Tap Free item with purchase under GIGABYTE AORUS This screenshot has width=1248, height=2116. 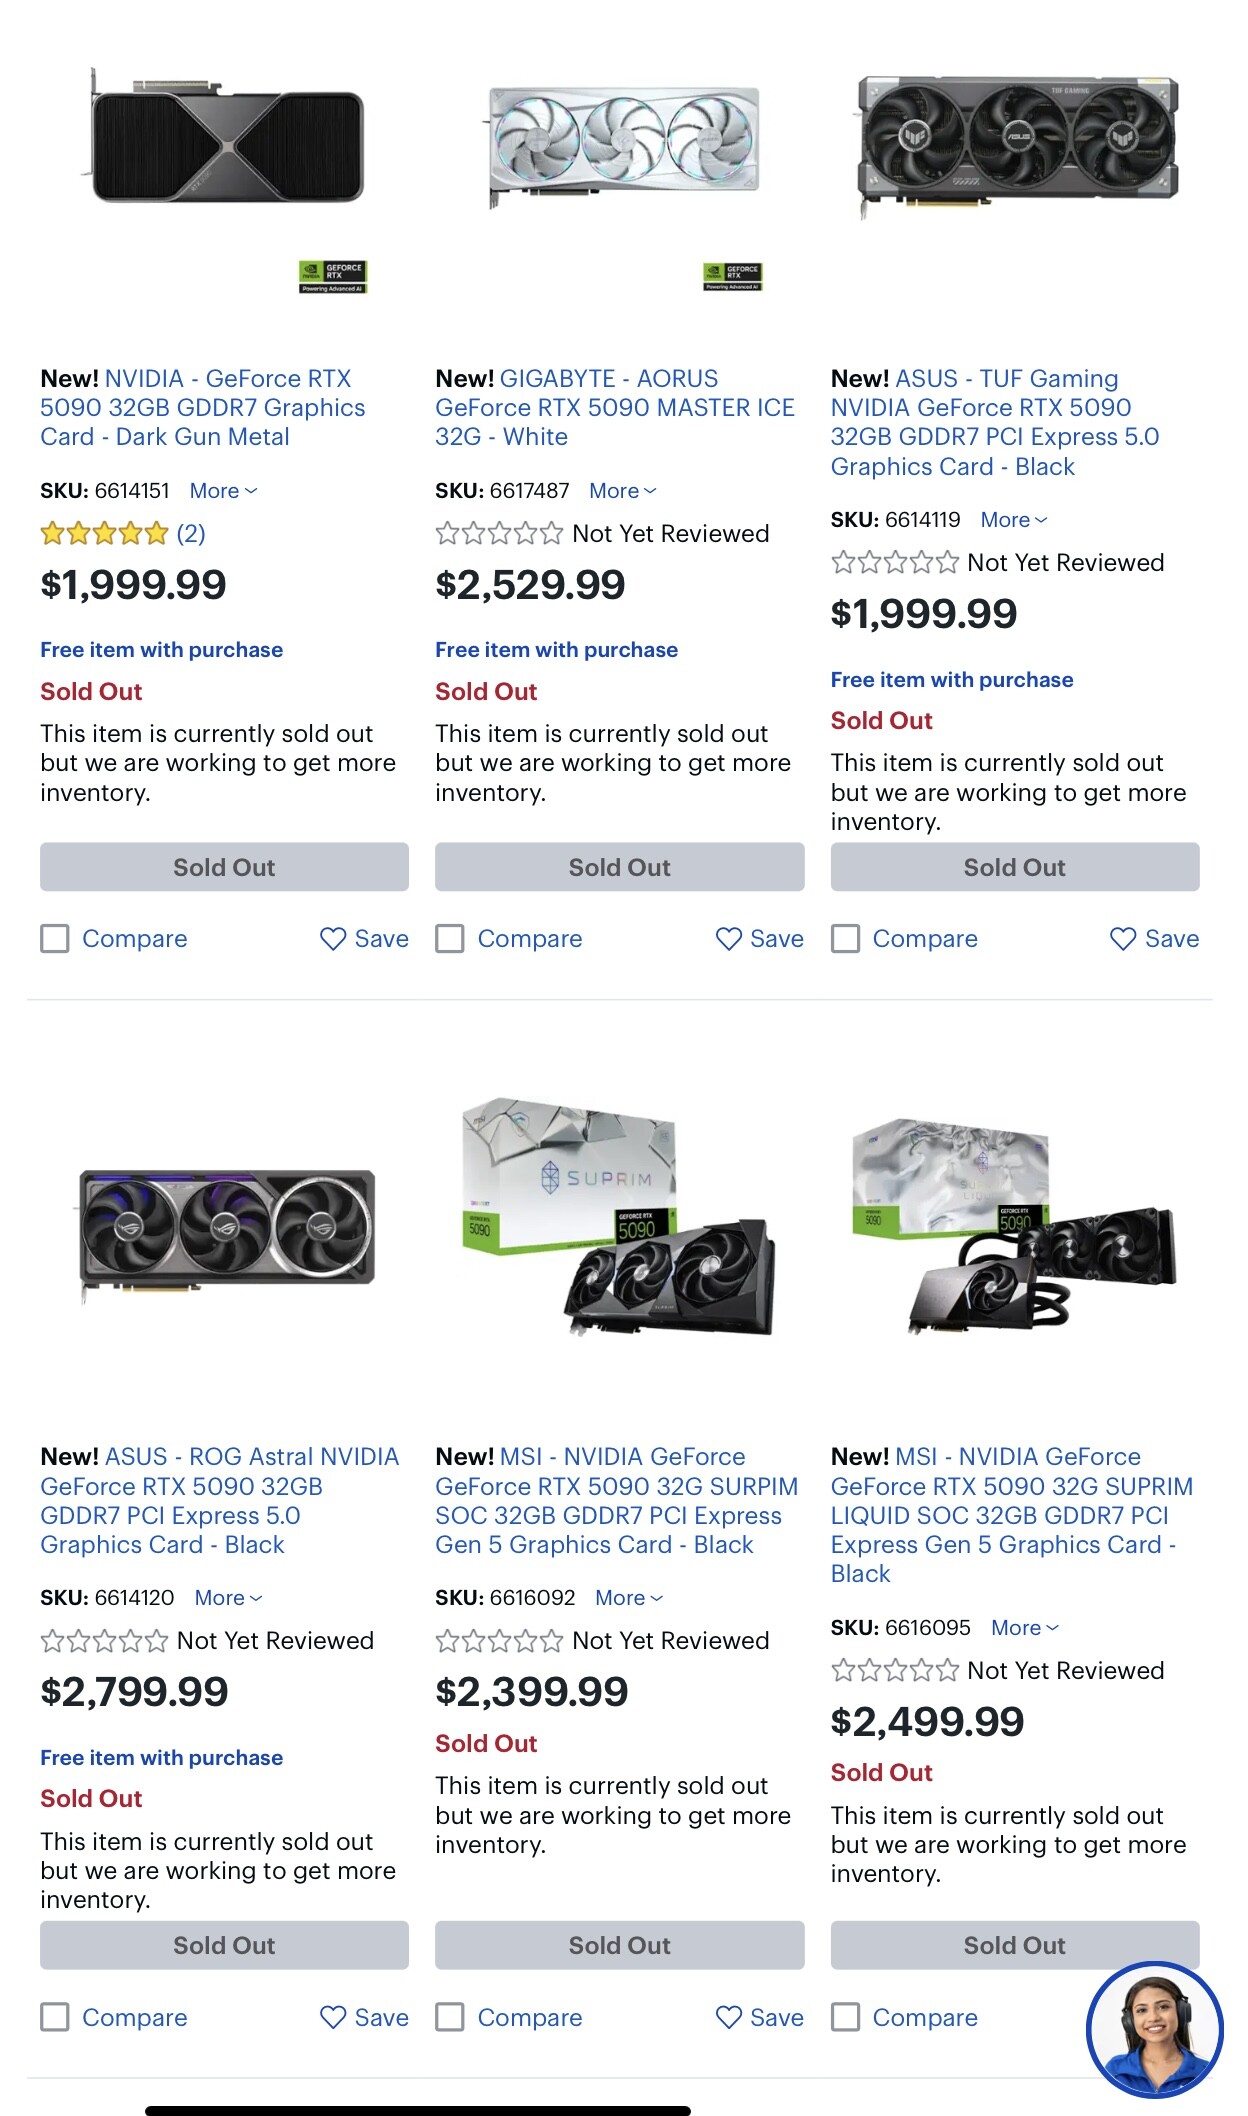(556, 650)
